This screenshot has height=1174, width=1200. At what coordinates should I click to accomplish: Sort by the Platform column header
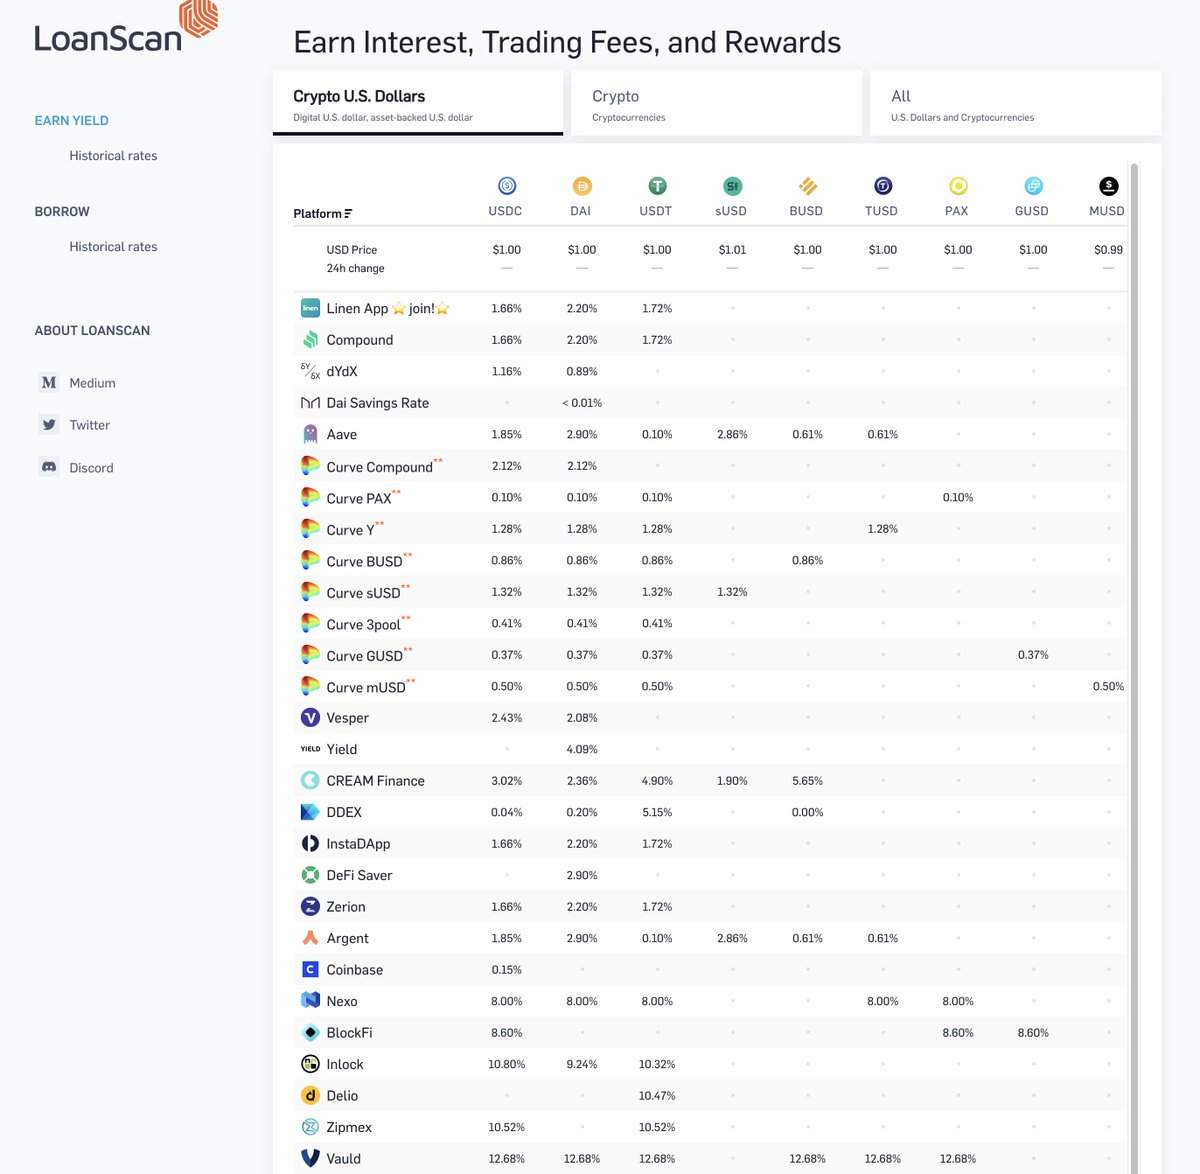pos(323,213)
